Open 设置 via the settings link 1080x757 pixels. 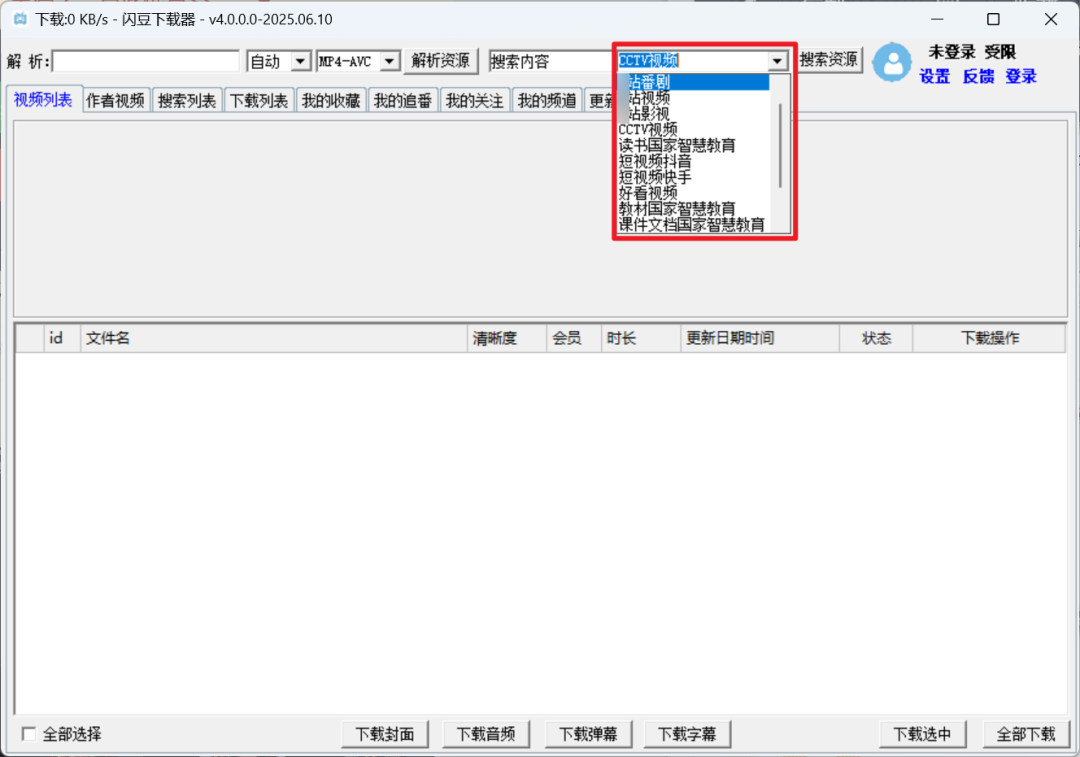pos(933,76)
